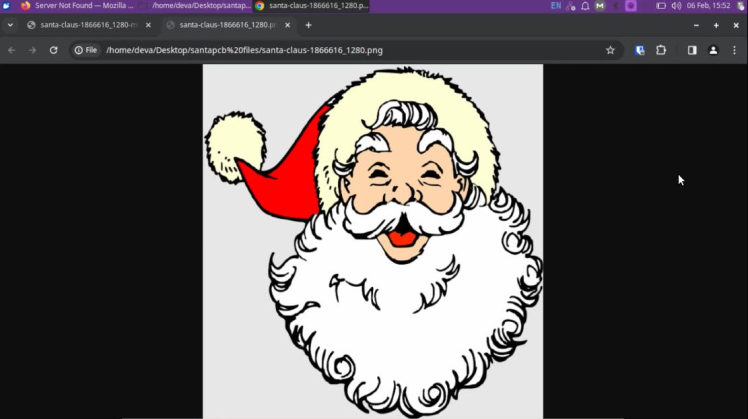The width and height of the screenshot is (748, 419).
Task: Open the network connections tray icon
Action: click(x=571, y=6)
